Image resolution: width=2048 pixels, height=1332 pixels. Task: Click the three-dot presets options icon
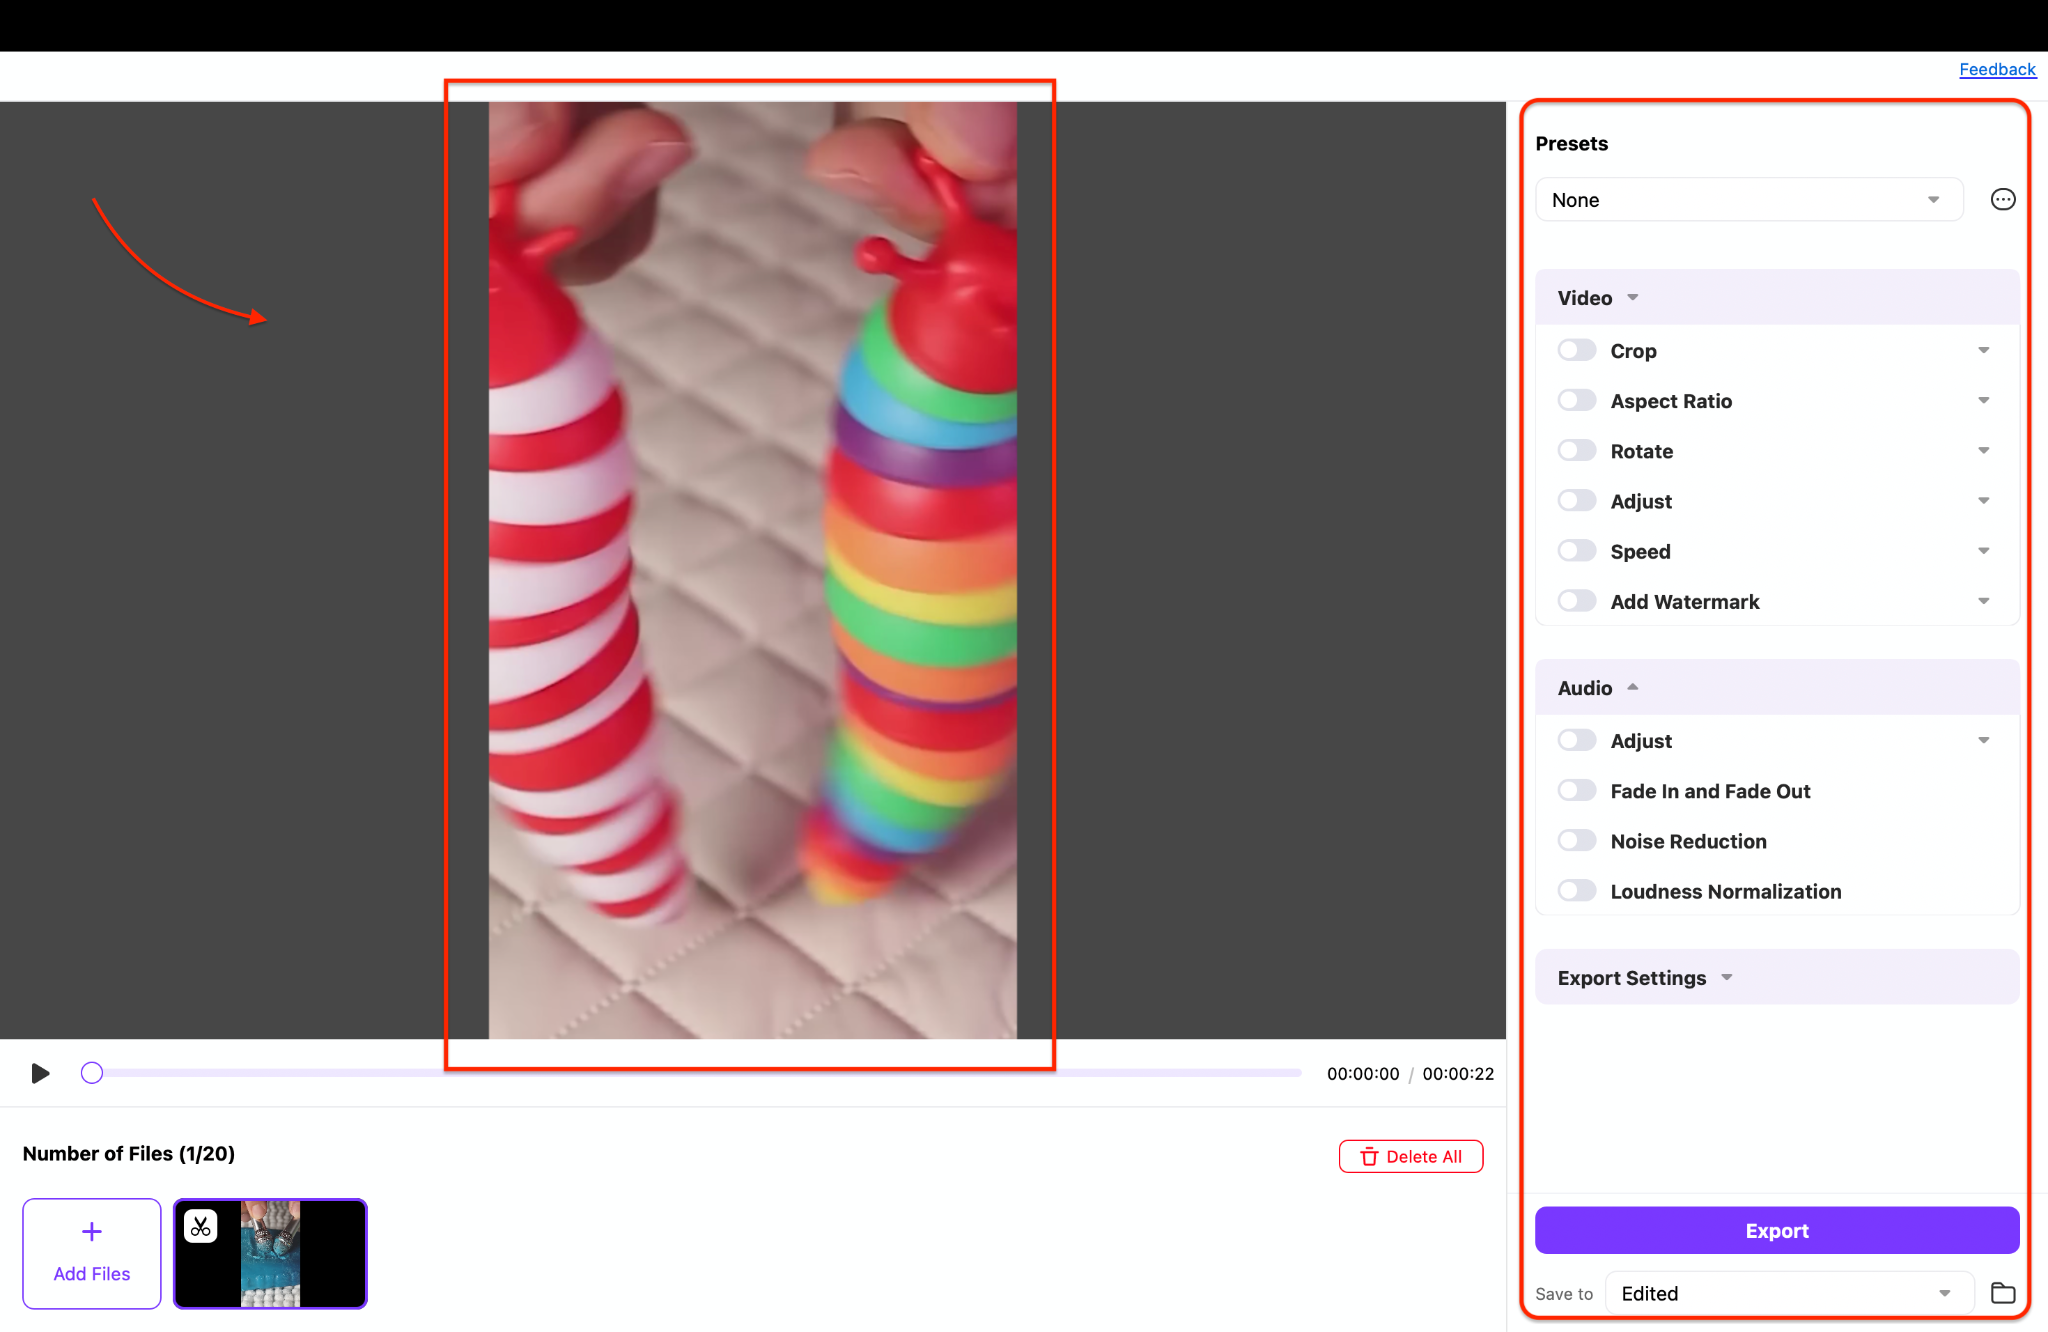point(2003,199)
